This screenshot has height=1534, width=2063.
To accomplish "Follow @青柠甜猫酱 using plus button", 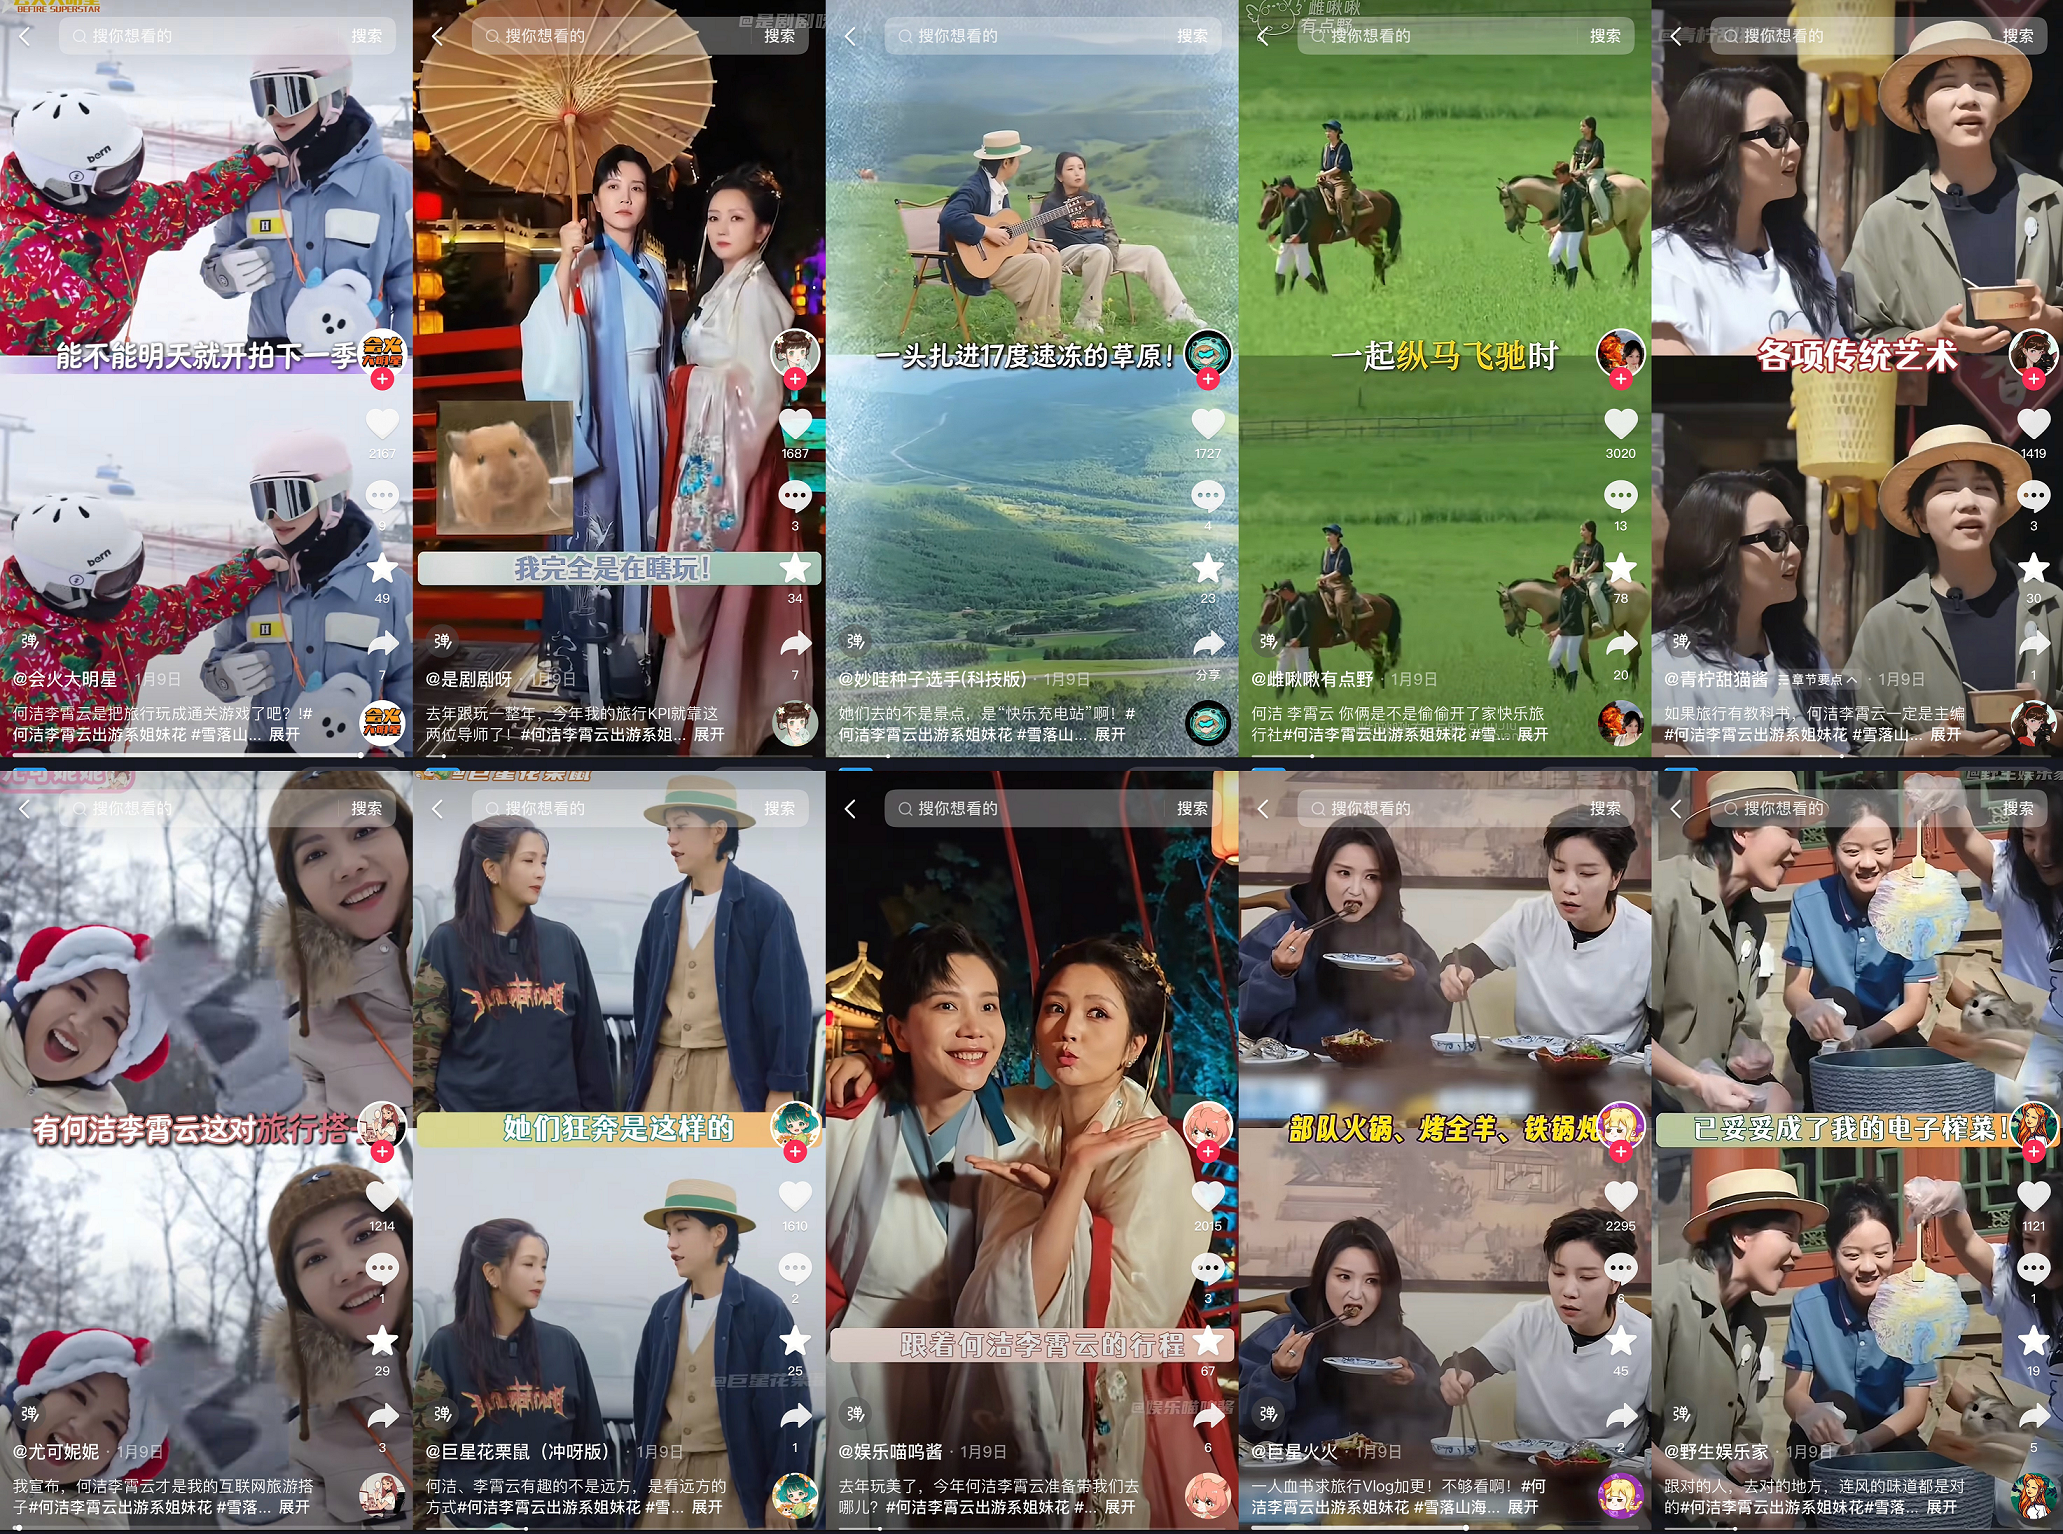I will 2033,379.
